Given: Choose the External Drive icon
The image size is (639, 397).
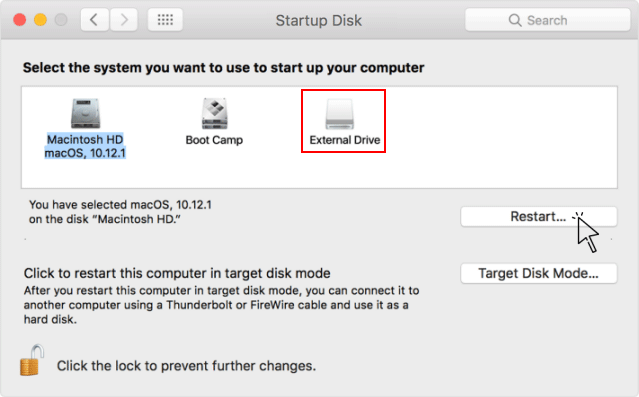Looking at the screenshot, I should click(x=339, y=114).
